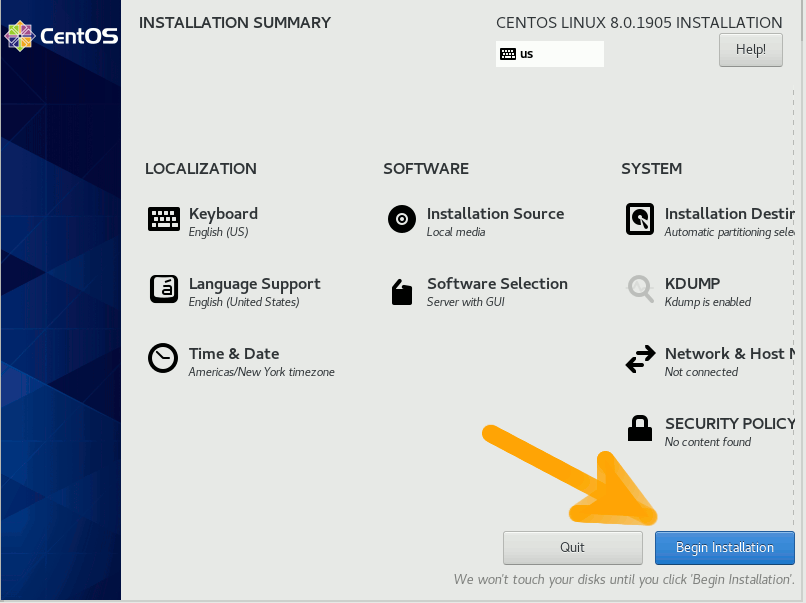The width and height of the screenshot is (806, 603).
Task: Click the 'We won't touch your disks' notice
Action: point(624,580)
